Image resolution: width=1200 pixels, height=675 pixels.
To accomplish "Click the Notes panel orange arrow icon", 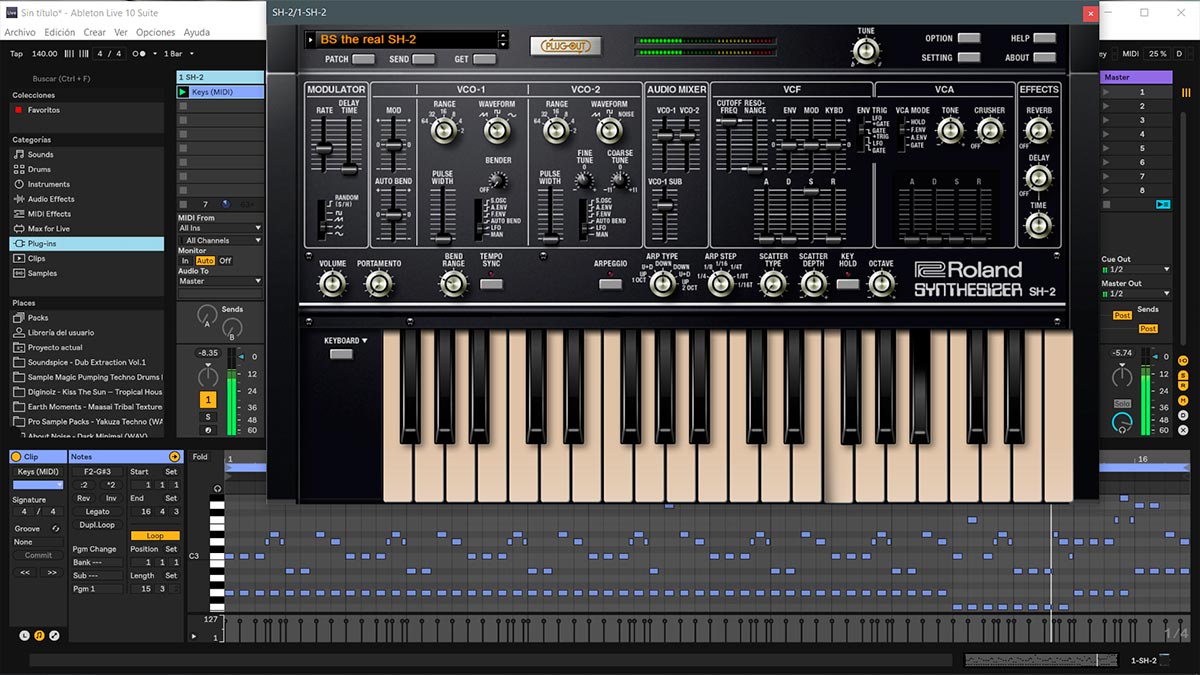I will (175, 457).
